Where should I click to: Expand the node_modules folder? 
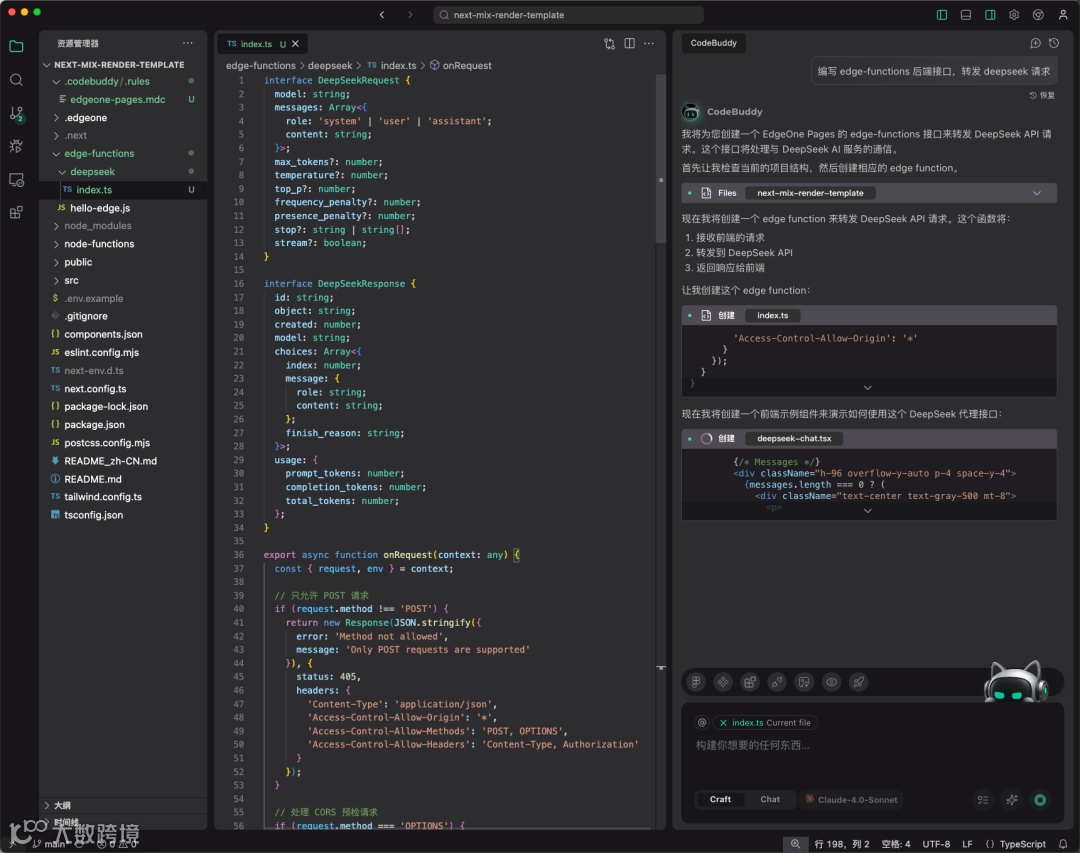(x=123, y=226)
